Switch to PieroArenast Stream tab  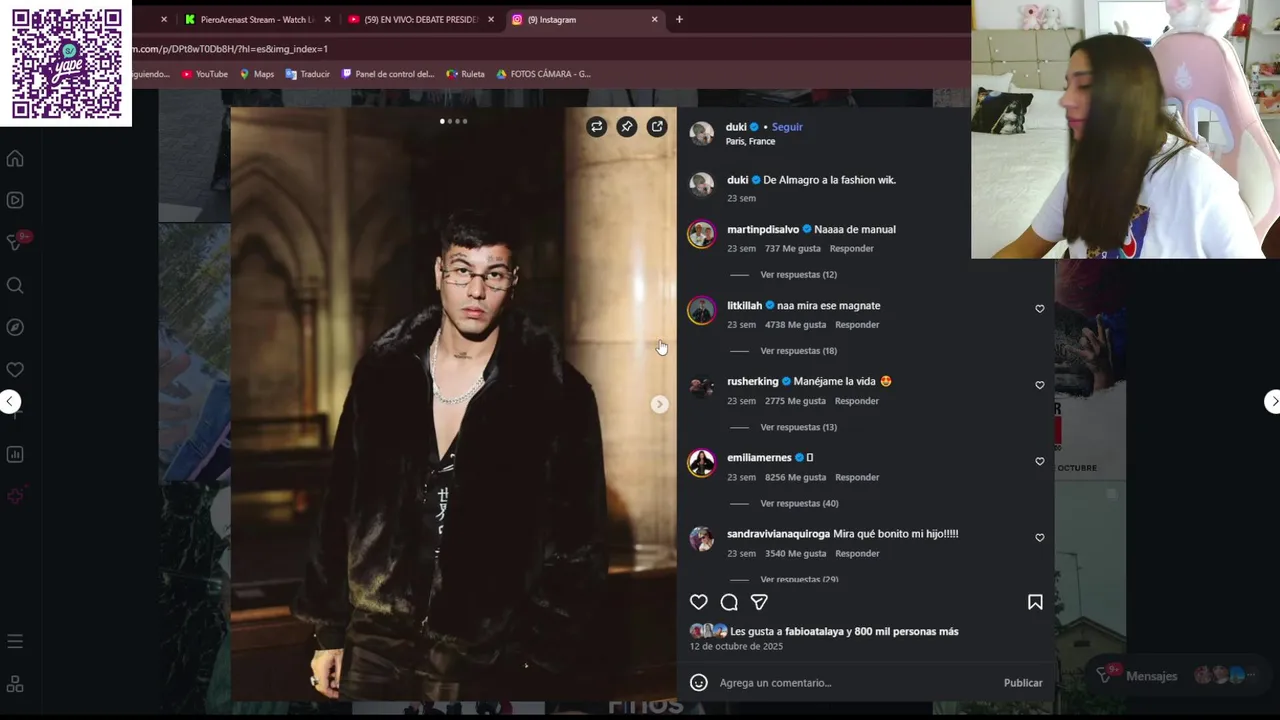coord(257,19)
